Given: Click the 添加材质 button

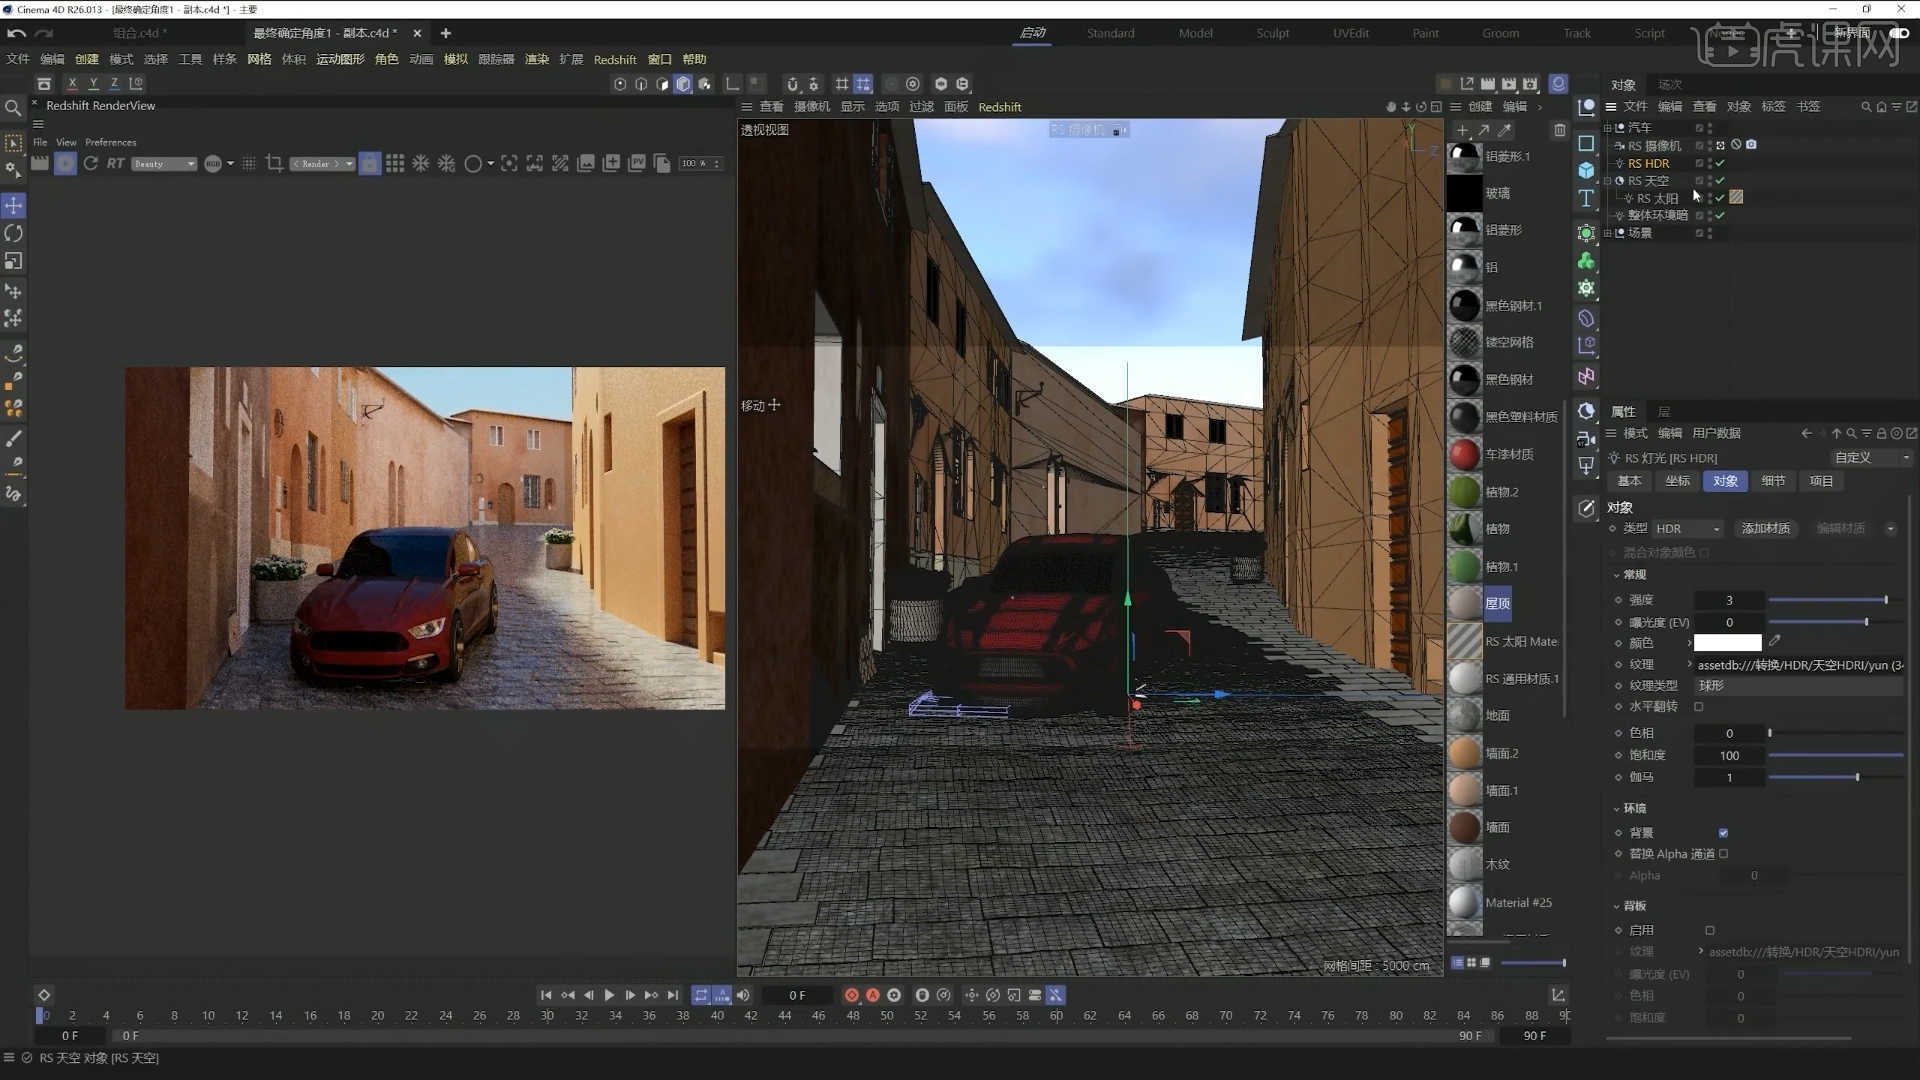Looking at the screenshot, I should click(1765, 528).
